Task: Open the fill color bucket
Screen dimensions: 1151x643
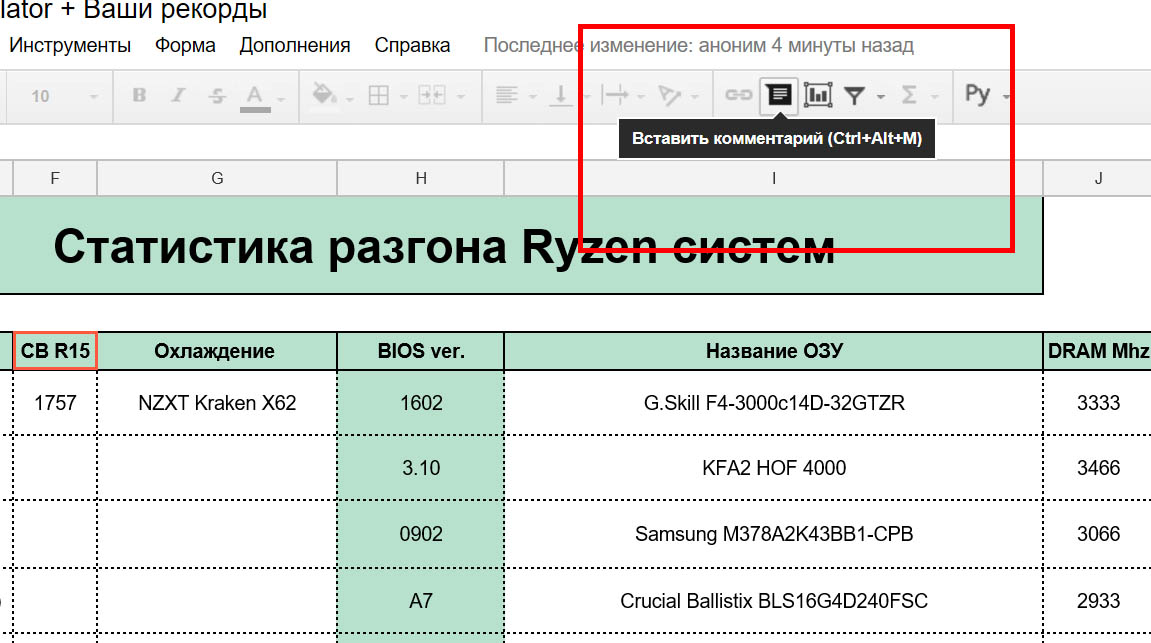Action: point(324,94)
